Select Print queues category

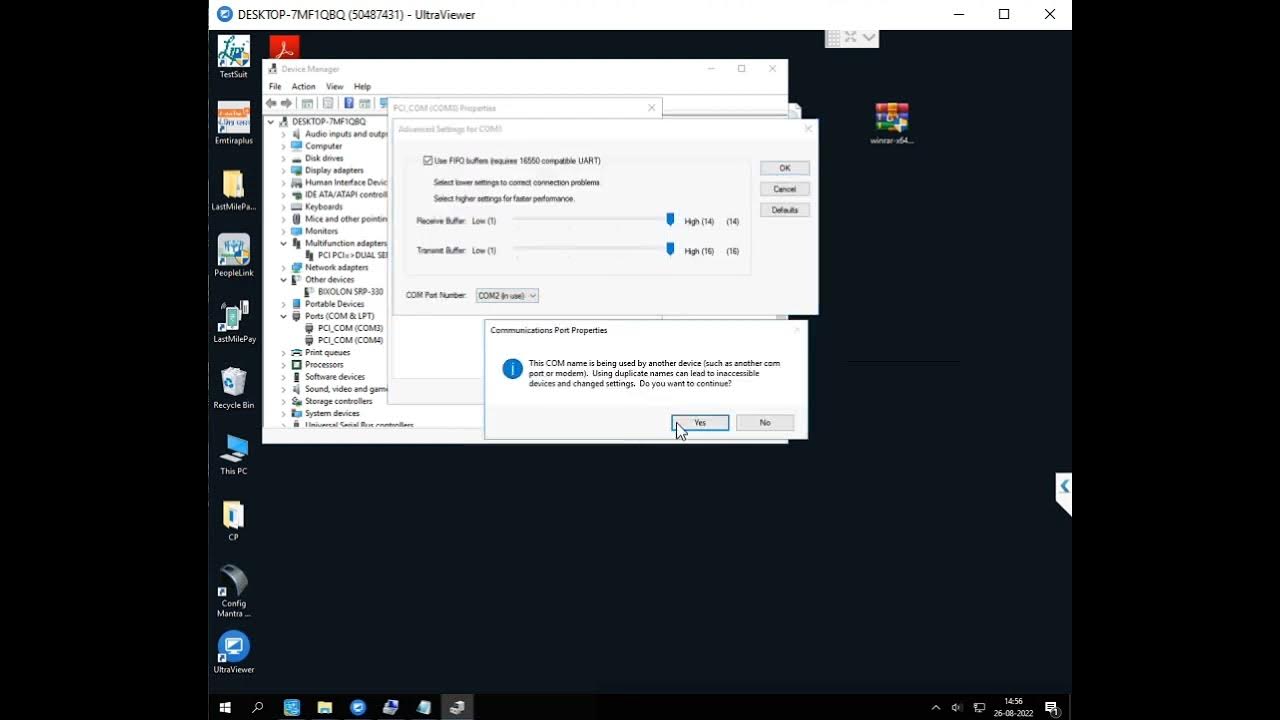coord(327,352)
